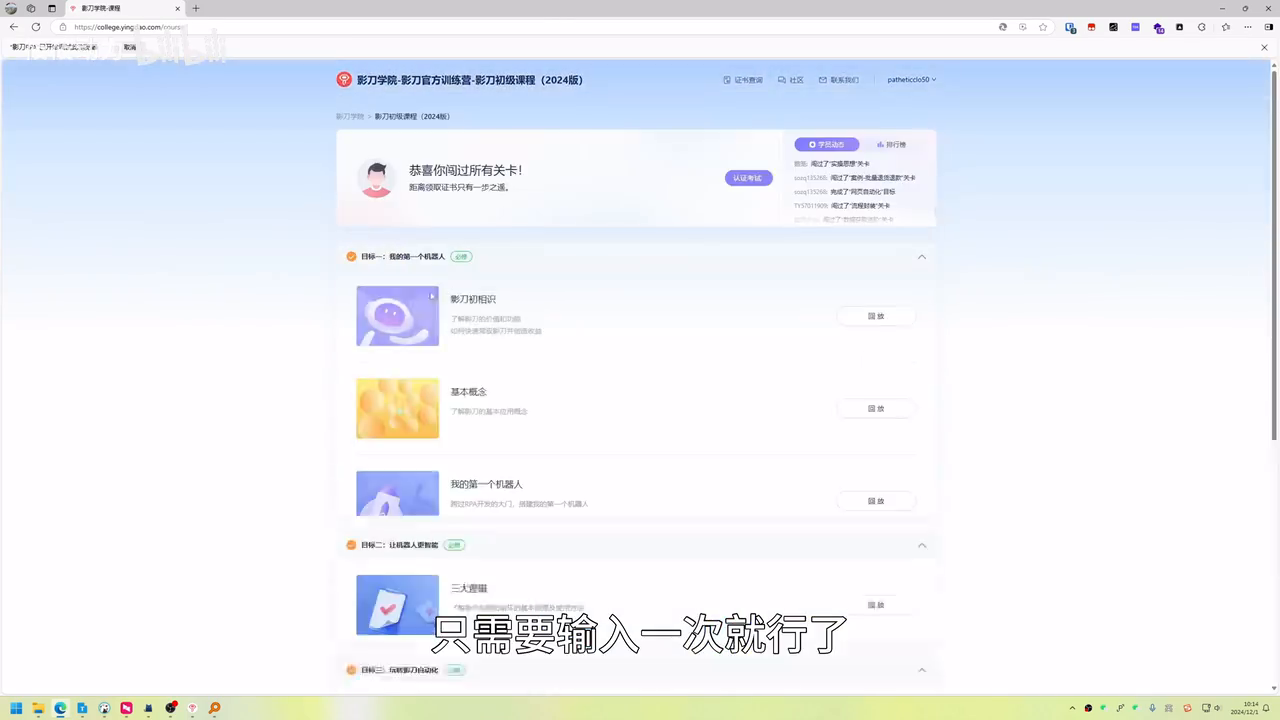Click the red 影刀学院 logo icon
Screen dimensions: 1280x720
344,80
